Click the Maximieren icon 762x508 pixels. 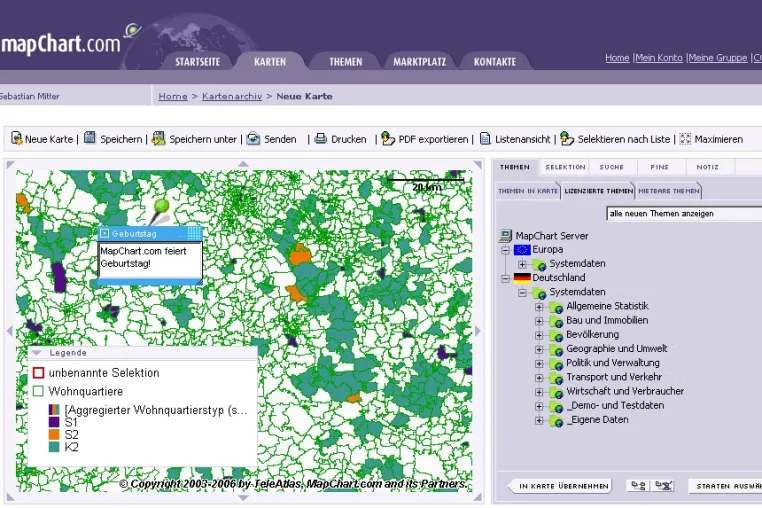pyautogui.click(x=685, y=139)
